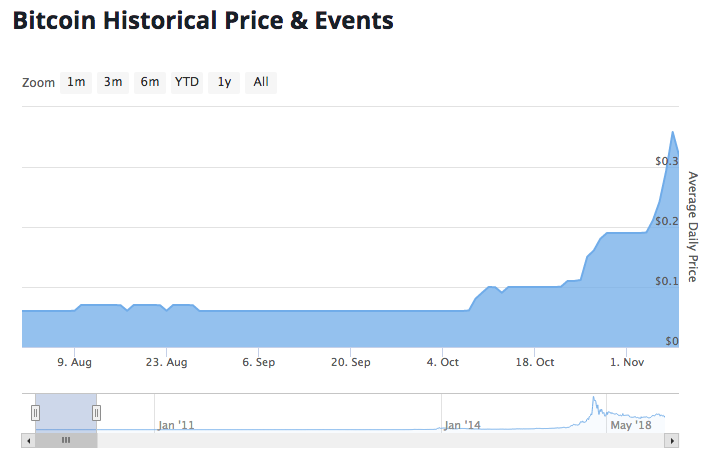Click the '23. Aug' axis label
710x471 pixels.
point(166,362)
